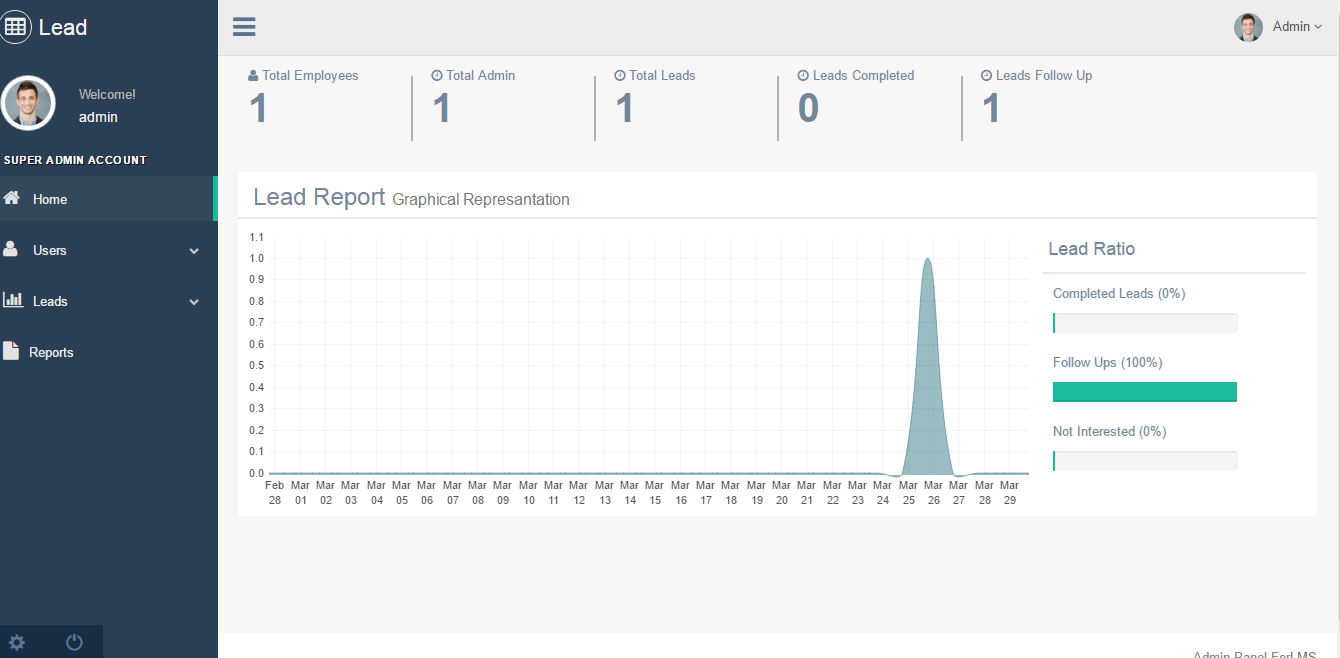
Task: Click the Lead logo grid icon
Action: [16, 27]
